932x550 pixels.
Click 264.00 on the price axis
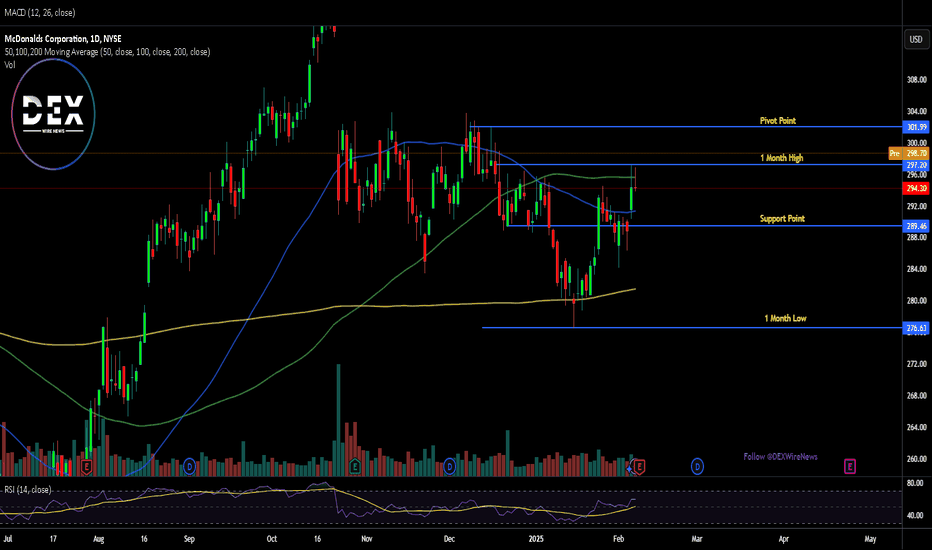click(x=917, y=427)
